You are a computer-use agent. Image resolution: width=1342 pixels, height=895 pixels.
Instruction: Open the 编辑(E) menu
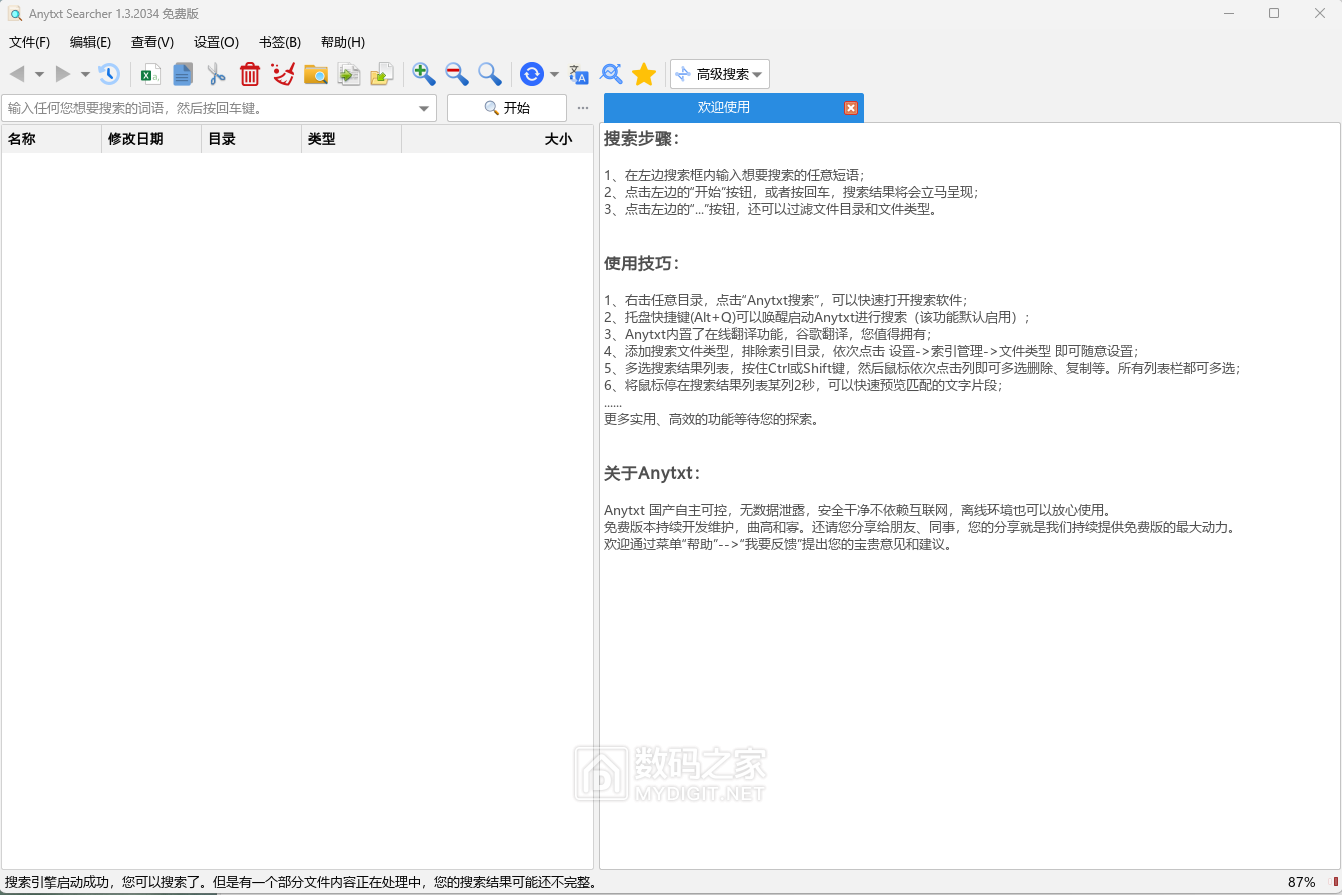(90, 42)
